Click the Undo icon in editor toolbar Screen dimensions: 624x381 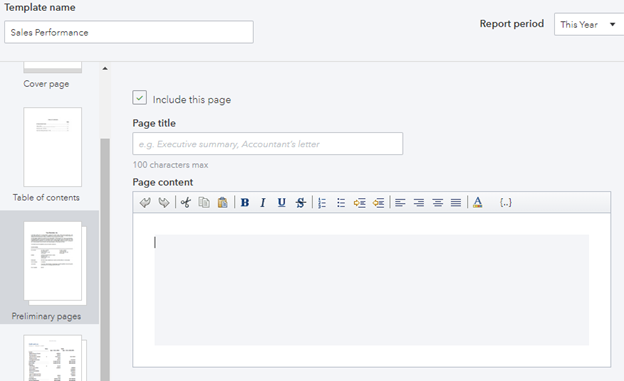[x=145, y=203]
